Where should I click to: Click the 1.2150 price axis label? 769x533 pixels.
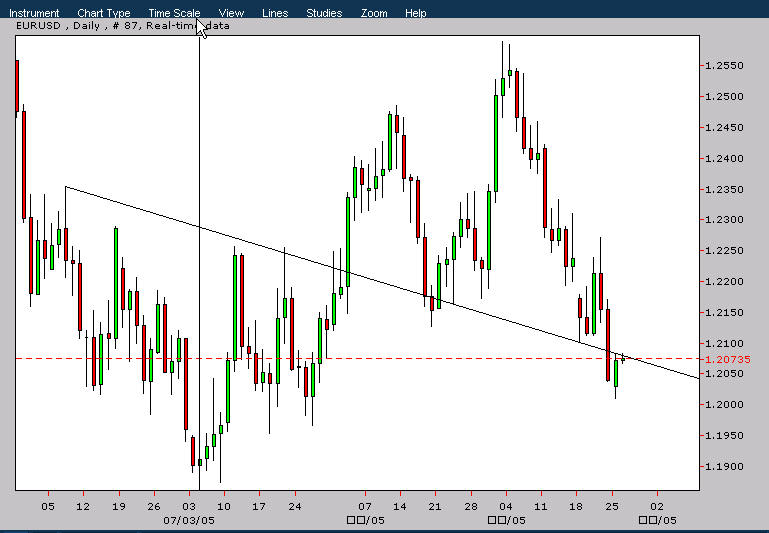tap(724, 312)
